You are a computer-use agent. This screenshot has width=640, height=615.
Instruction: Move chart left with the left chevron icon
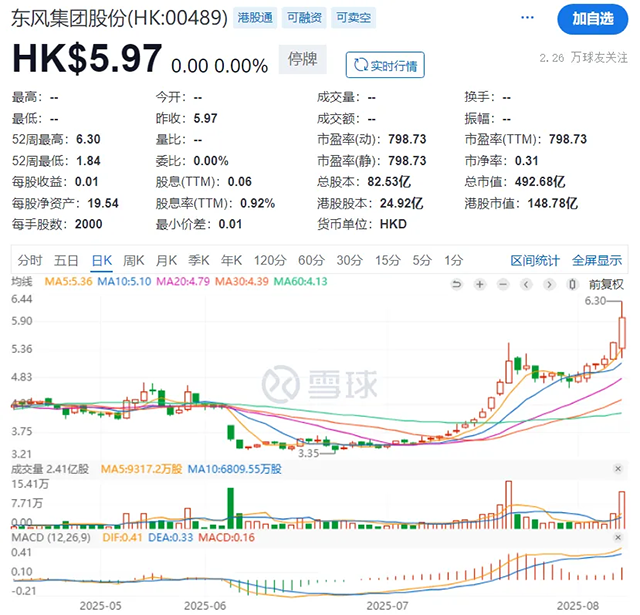coord(526,284)
